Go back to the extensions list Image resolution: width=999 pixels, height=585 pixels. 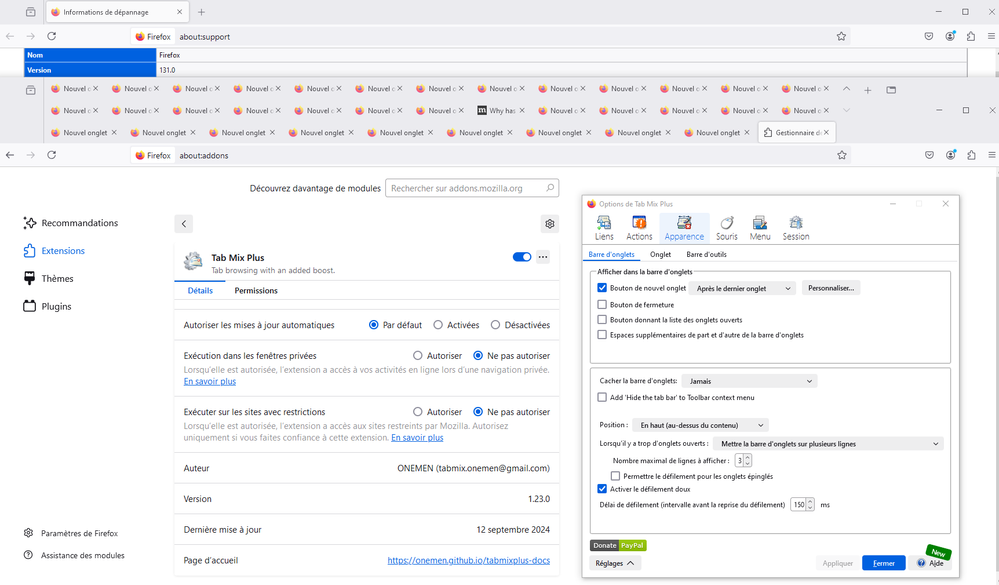tap(183, 224)
